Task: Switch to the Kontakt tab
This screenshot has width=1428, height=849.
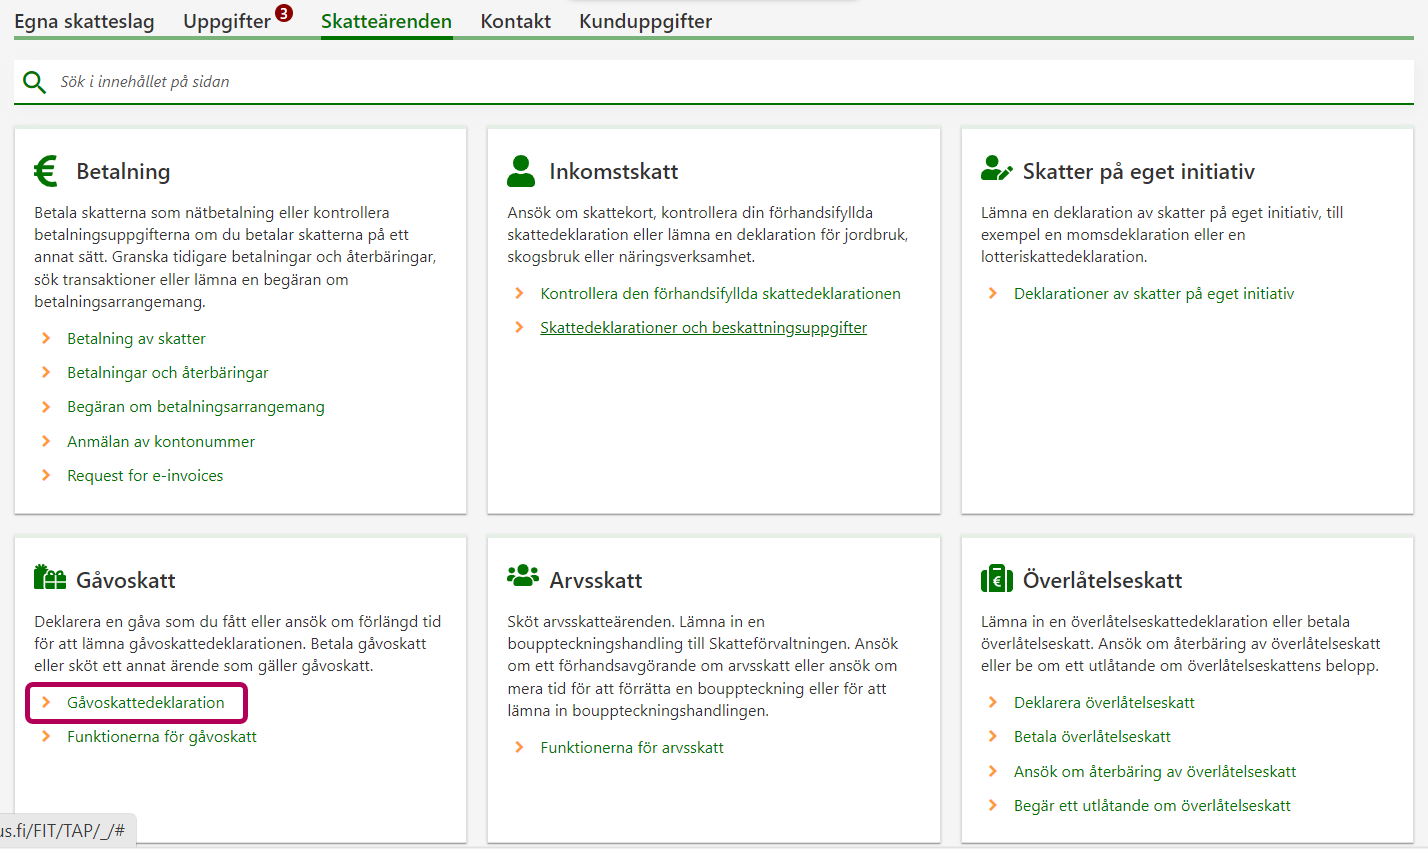Action: [x=515, y=21]
